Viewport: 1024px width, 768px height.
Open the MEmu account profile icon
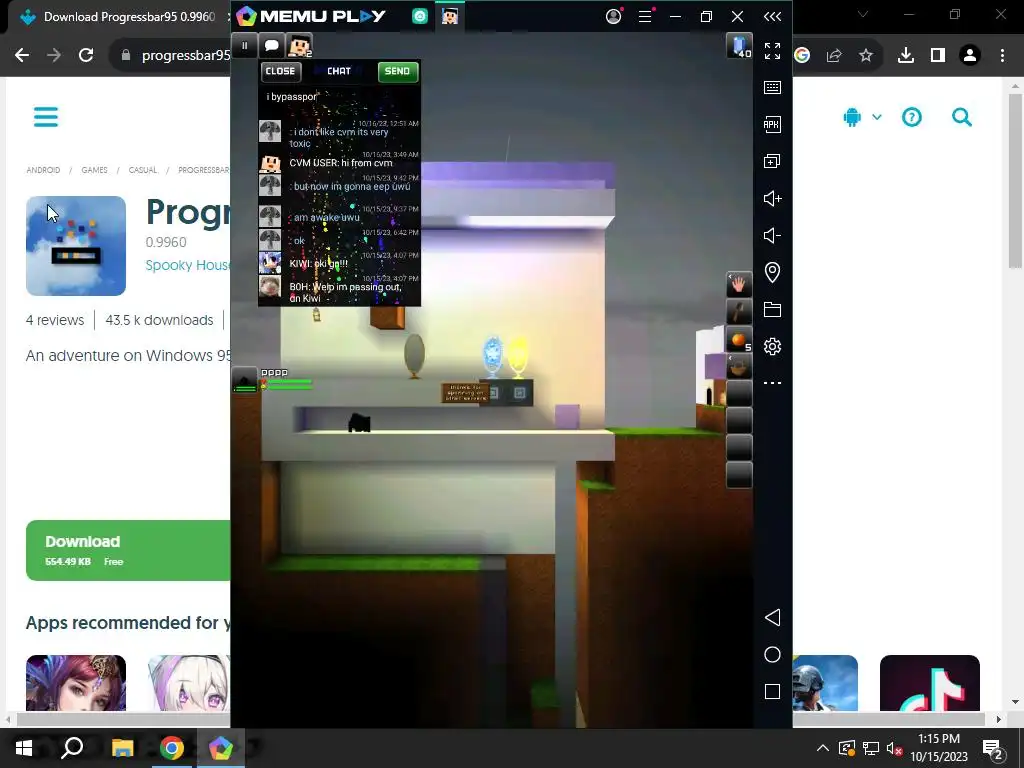pyautogui.click(x=613, y=16)
